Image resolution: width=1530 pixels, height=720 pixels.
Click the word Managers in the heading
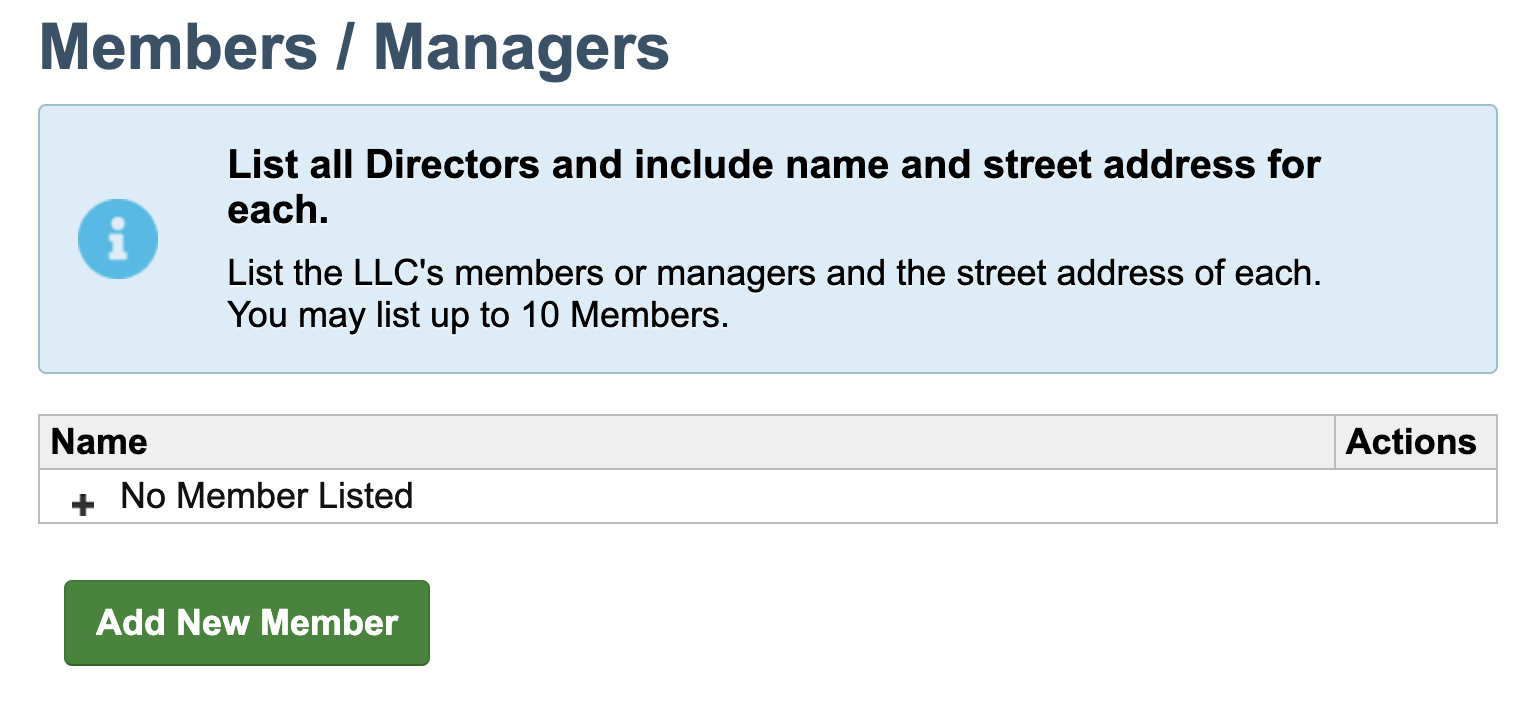pos(521,46)
